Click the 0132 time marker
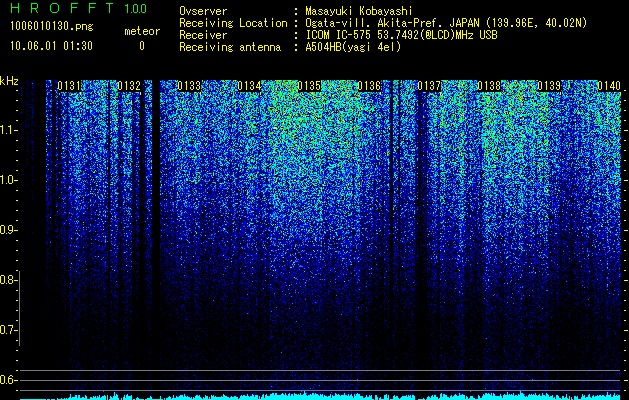 tap(129, 86)
